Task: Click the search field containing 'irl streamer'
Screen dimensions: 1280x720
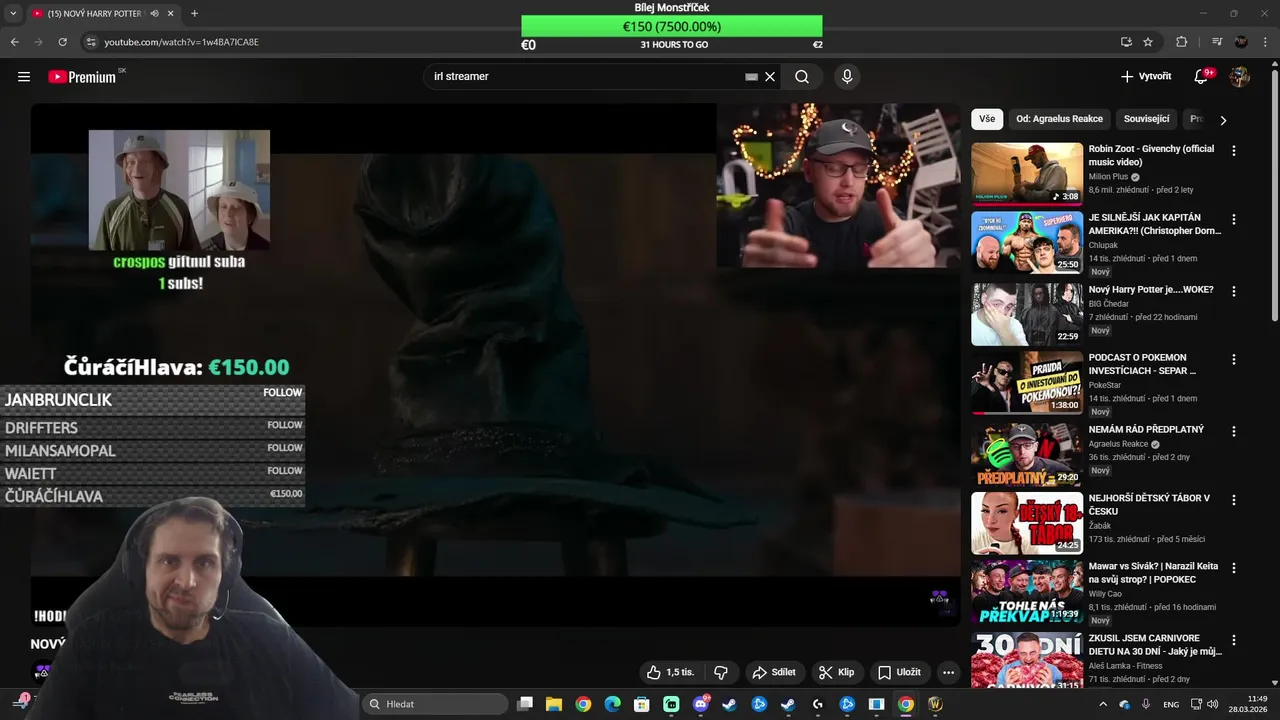Action: [x=585, y=77]
